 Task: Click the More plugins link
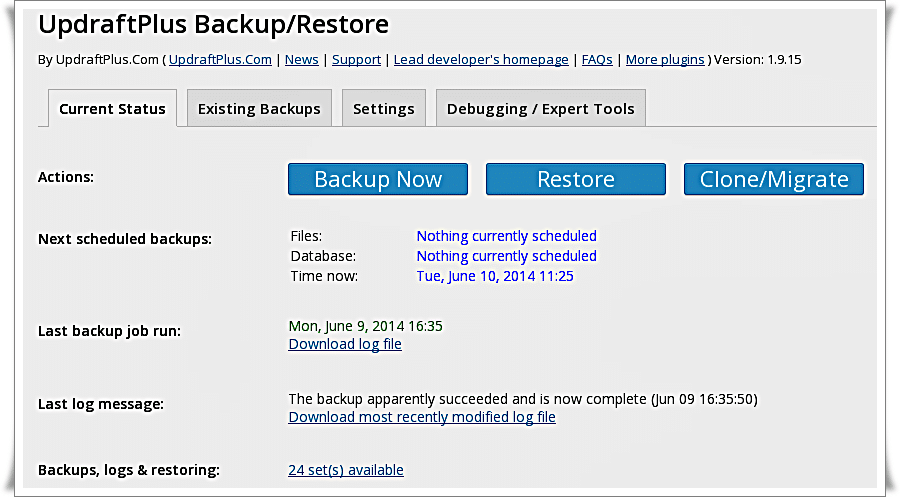pyautogui.click(x=665, y=60)
